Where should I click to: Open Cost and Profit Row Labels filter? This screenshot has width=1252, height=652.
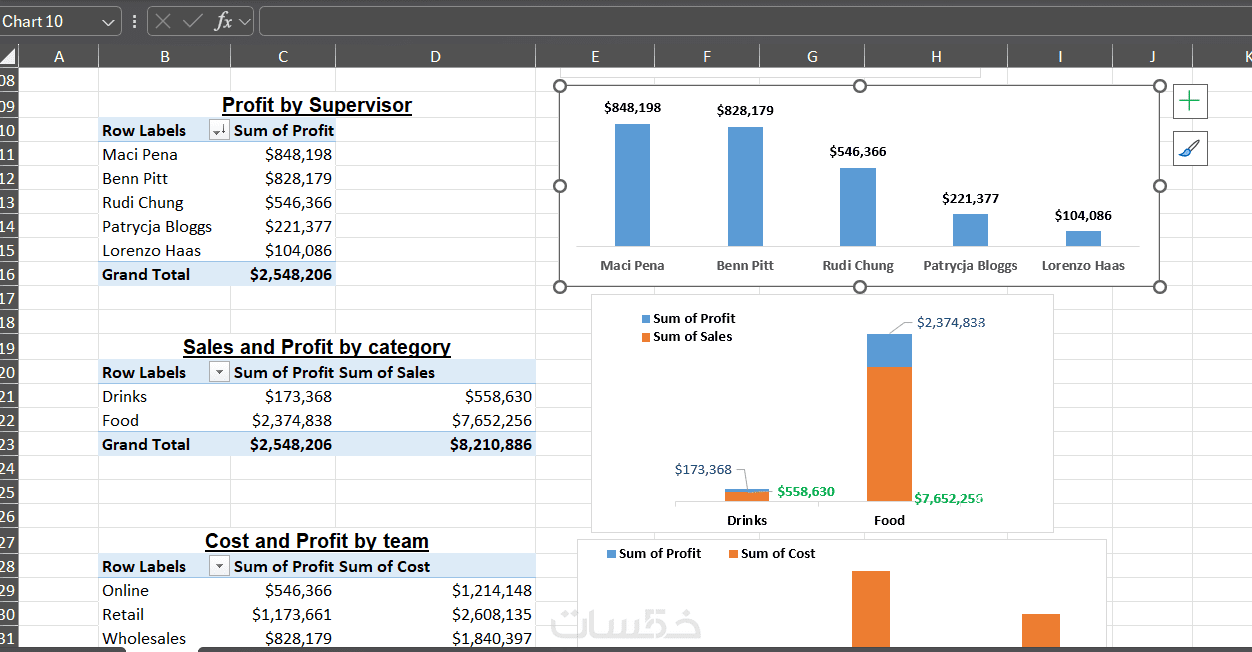tap(219, 566)
